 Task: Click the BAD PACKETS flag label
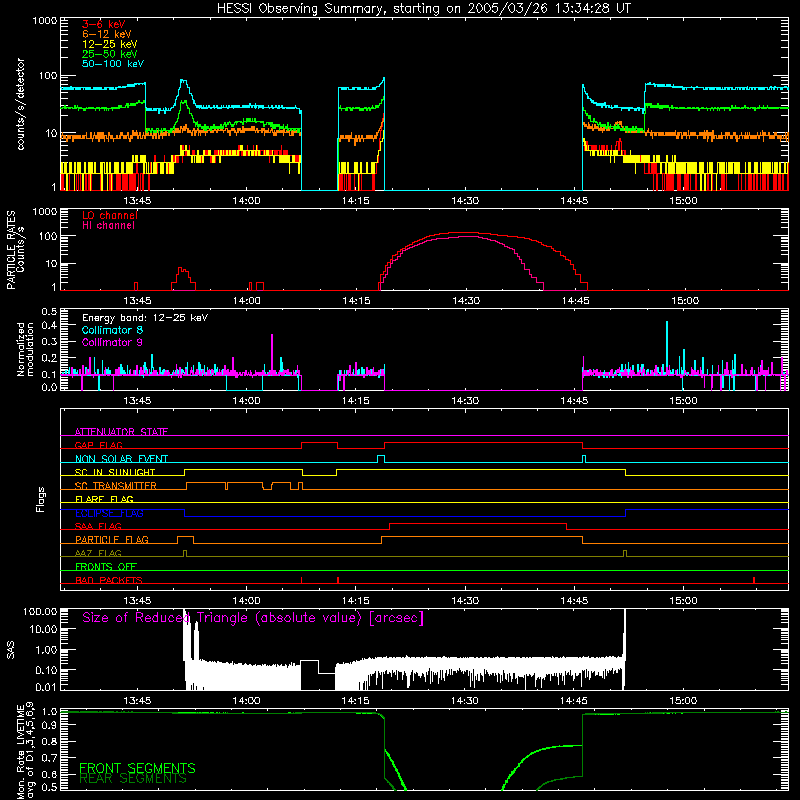109,580
